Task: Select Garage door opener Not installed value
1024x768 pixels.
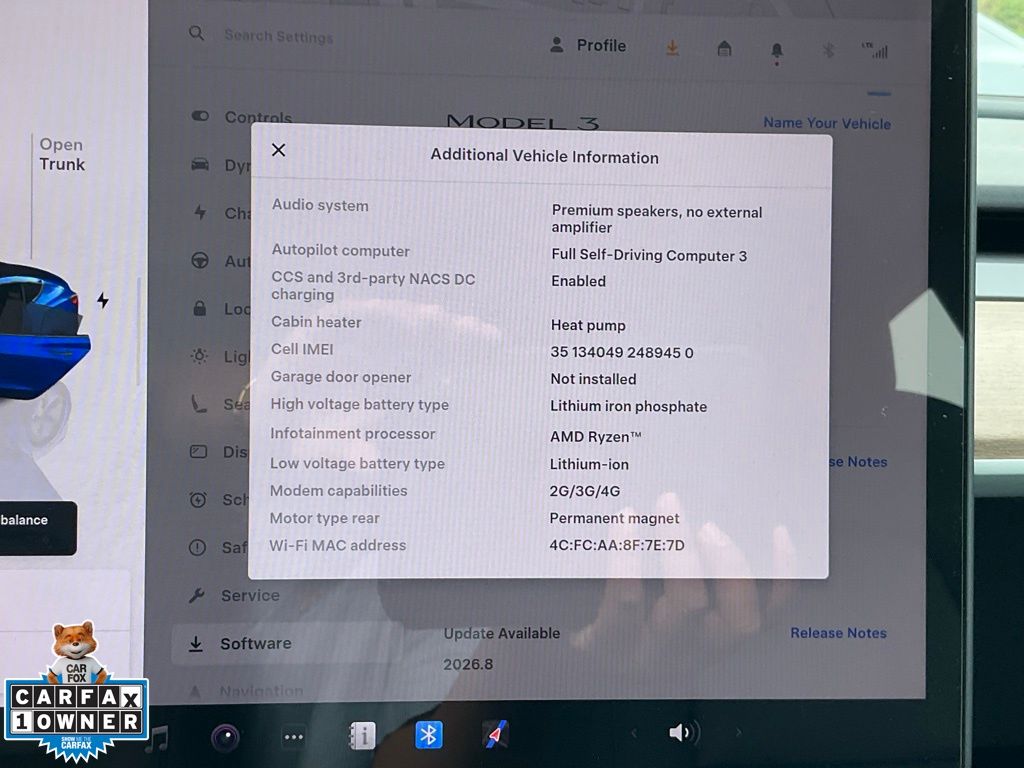Action: [x=593, y=379]
